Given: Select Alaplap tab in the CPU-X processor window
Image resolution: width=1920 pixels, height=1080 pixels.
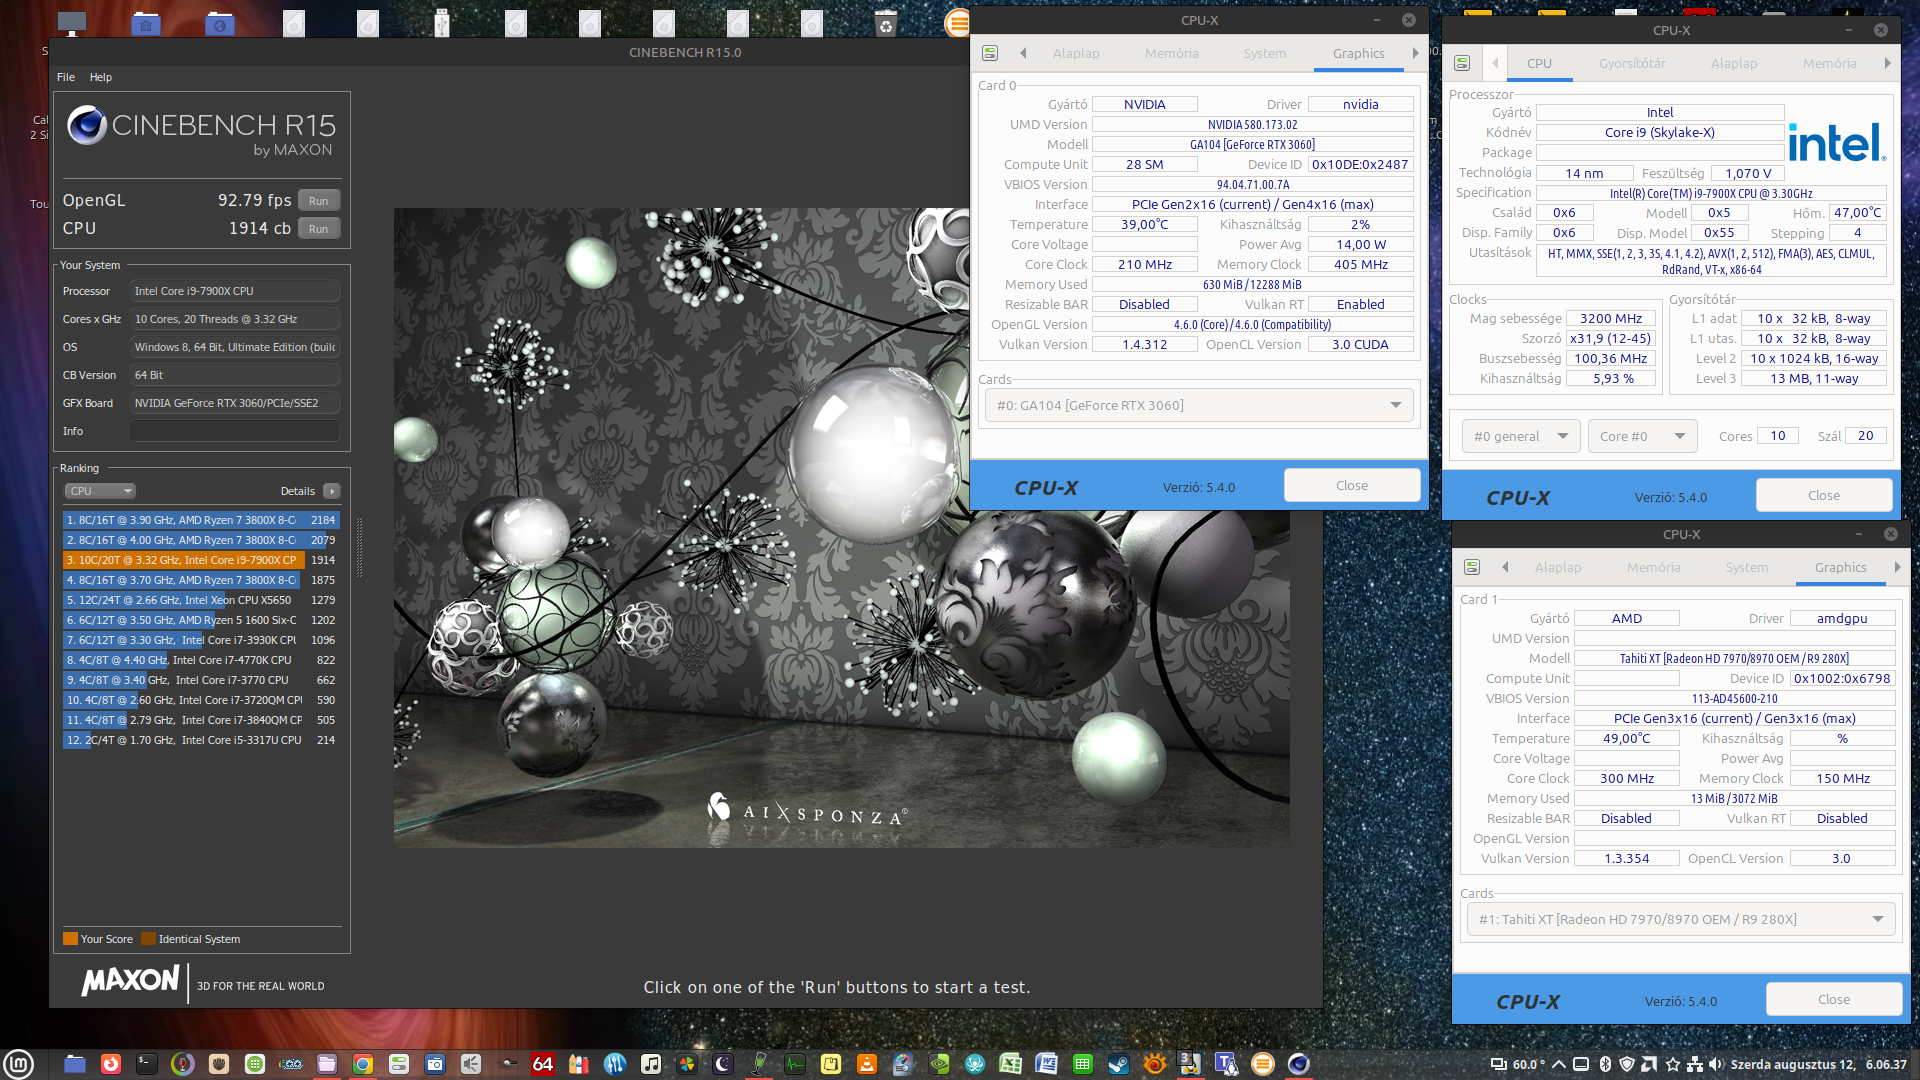Looking at the screenshot, I should [1734, 63].
